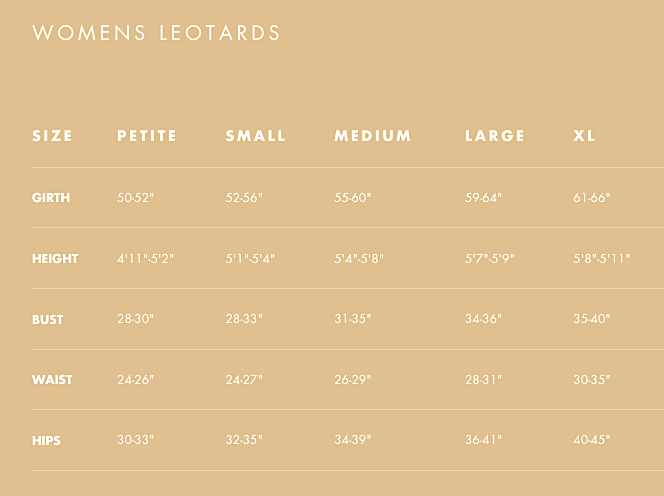Image resolution: width=664 pixels, height=496 pixels.
Task: Click the HIPS row label
Action: tap(46, 441)
